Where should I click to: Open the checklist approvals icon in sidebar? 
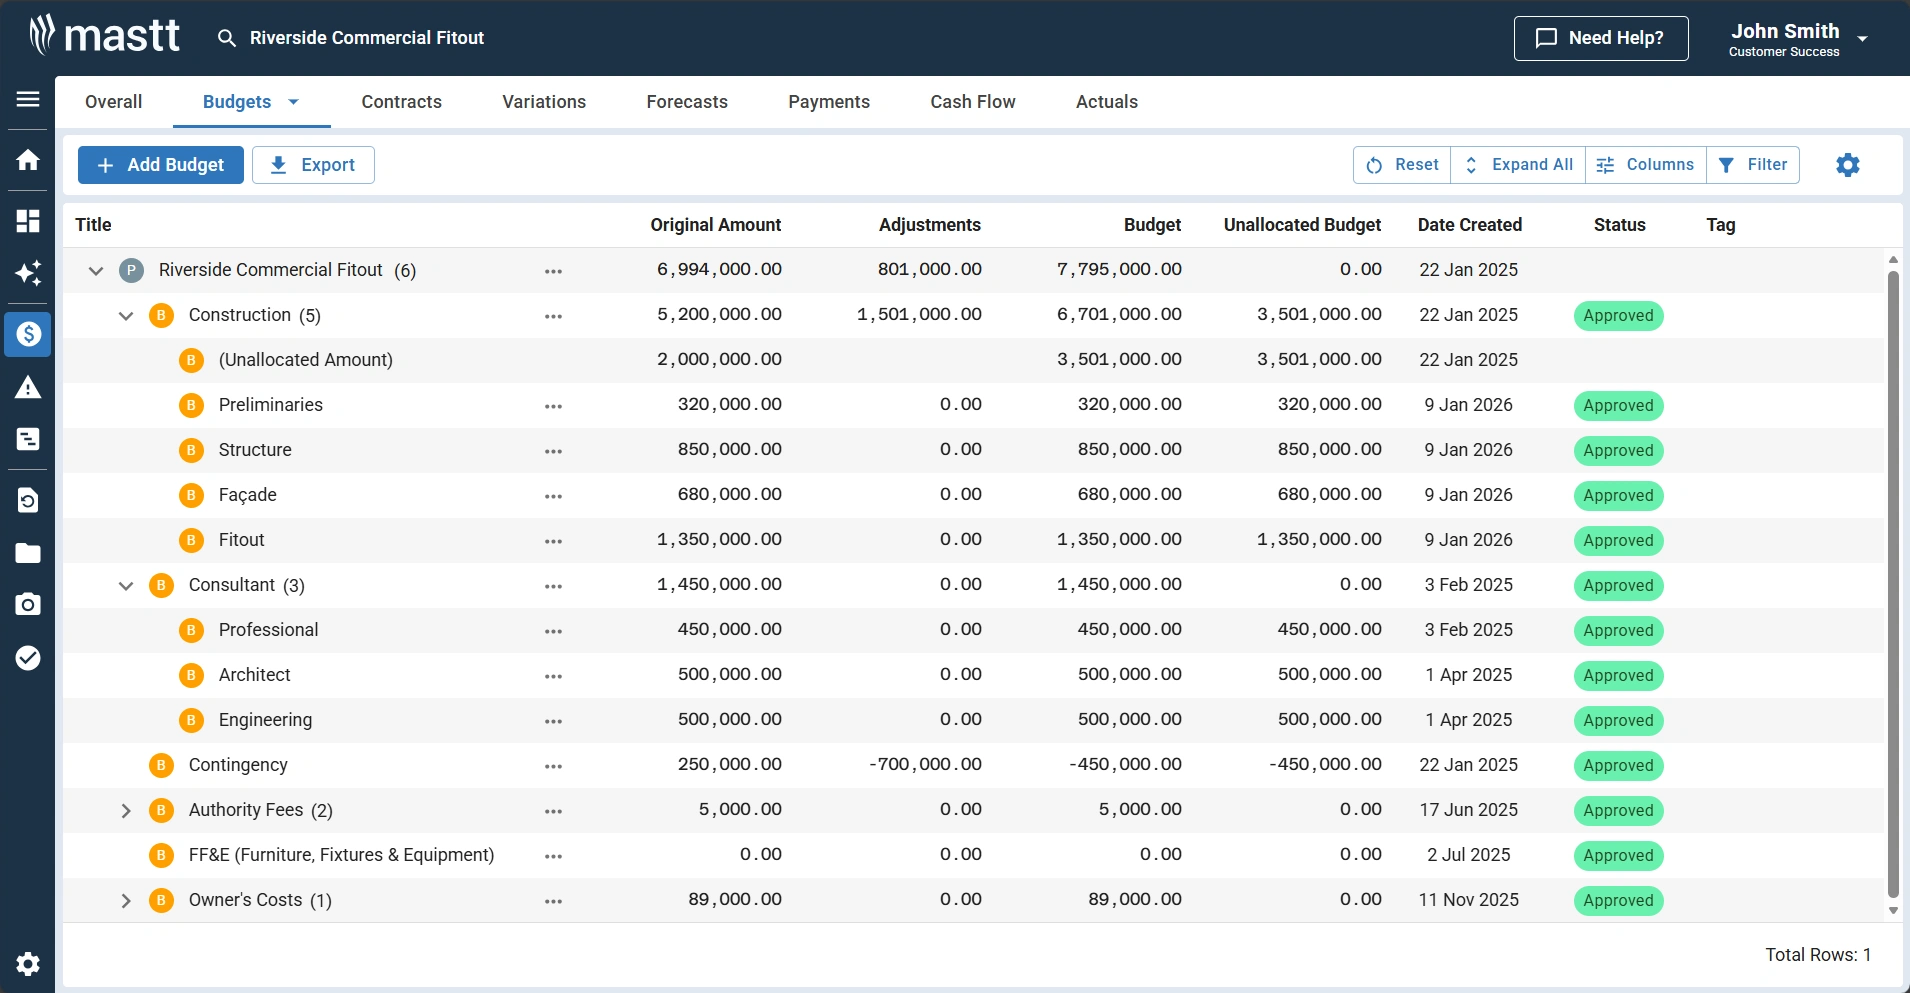point(27,657)
